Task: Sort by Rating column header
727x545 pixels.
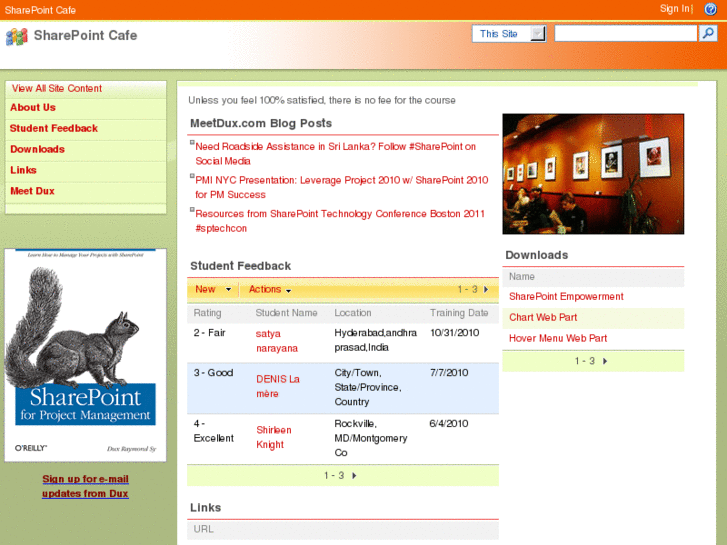Action: [207, 313]
